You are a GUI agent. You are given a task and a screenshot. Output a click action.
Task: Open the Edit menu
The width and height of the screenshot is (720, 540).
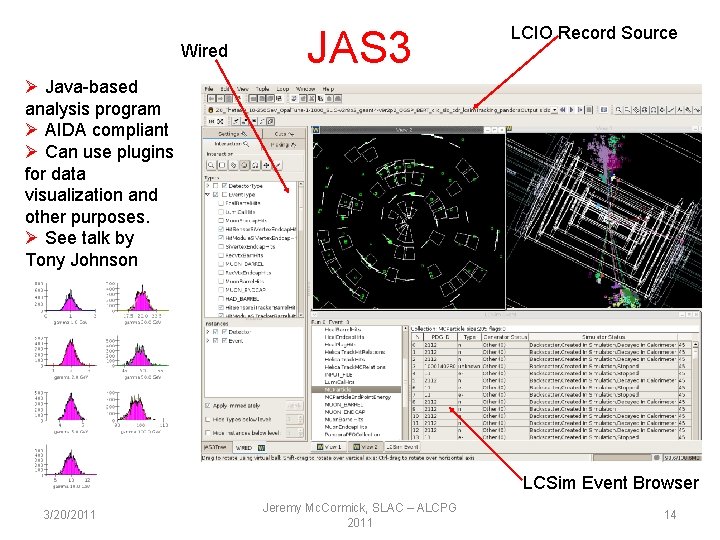(225, 89)
